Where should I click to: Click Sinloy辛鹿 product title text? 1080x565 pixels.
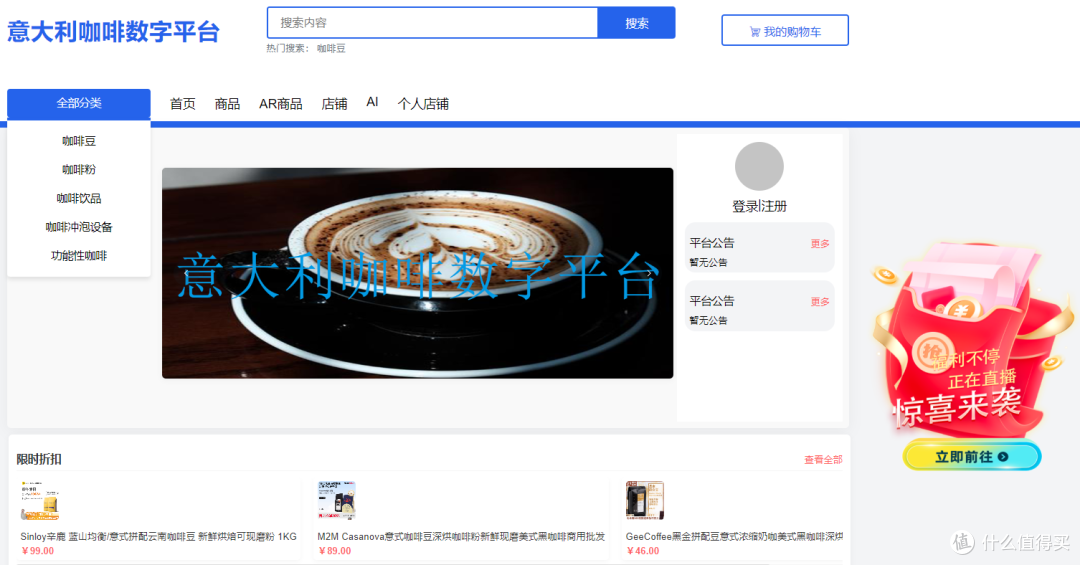(x=158, y=536)
